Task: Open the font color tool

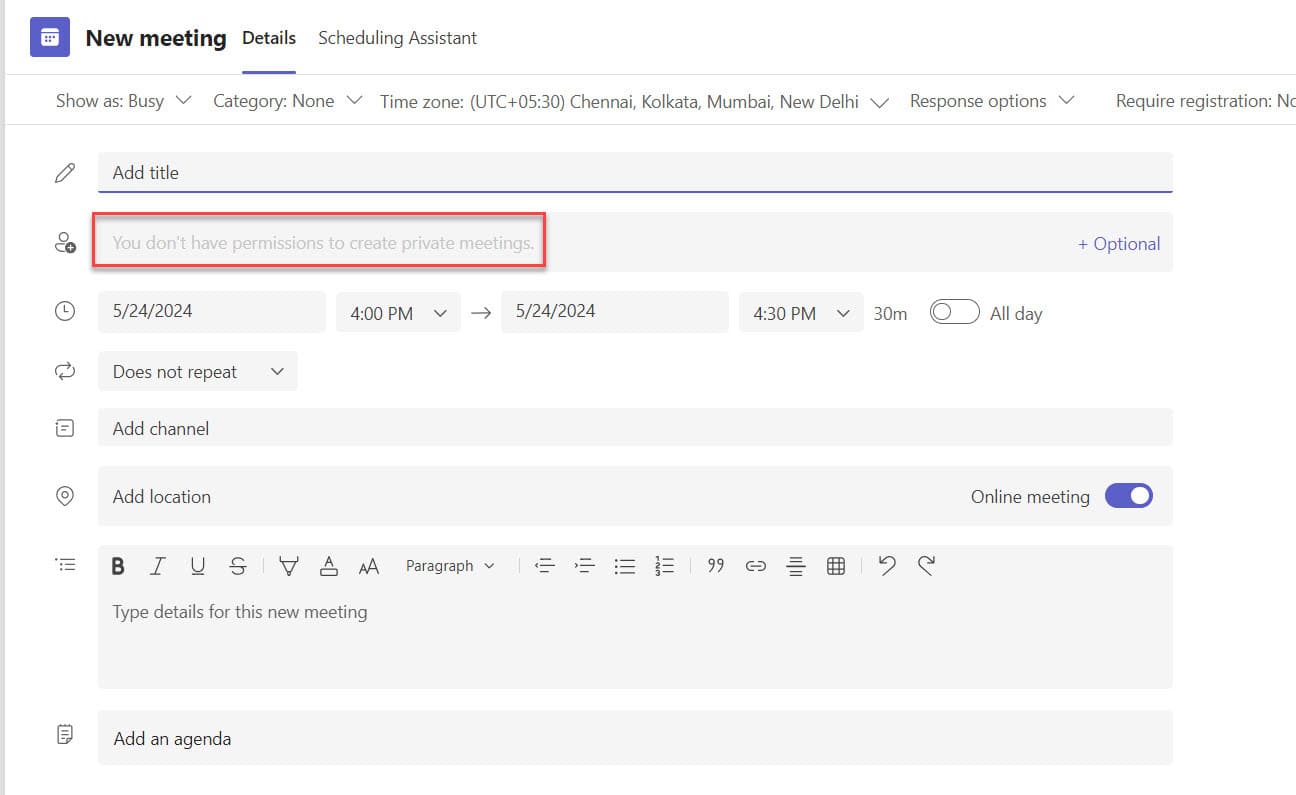Action: (x=328, y=566)
